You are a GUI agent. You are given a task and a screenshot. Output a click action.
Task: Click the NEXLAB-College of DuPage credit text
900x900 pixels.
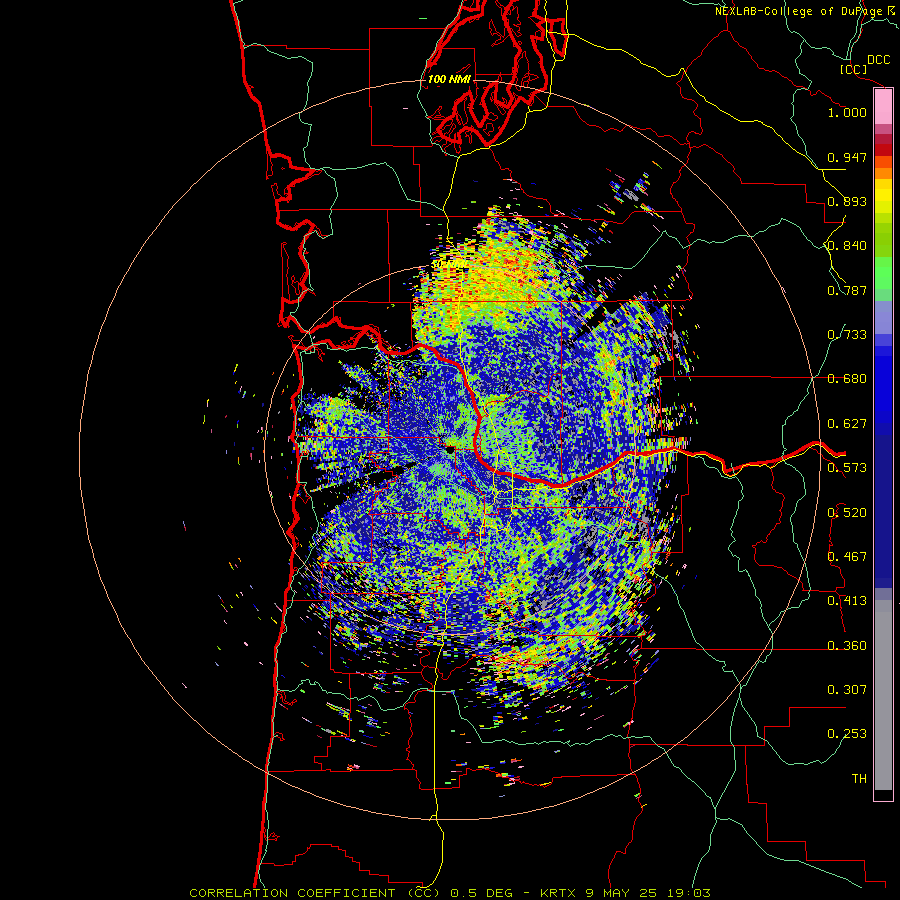pyautogui.click(x=798, y=11)
